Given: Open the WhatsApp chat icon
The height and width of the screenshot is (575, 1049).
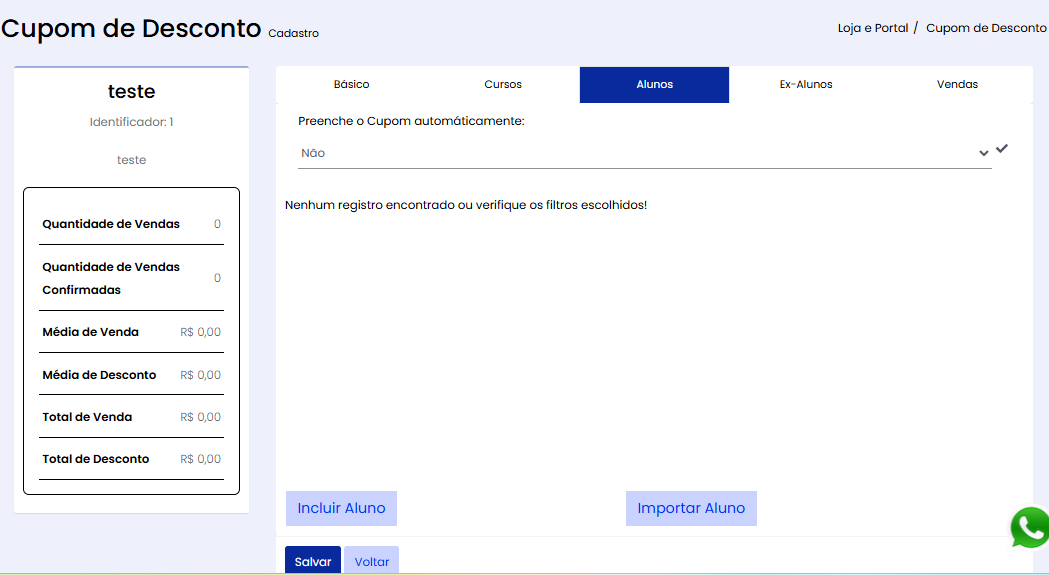Looking at the screenshot, I should point(1030,528).
